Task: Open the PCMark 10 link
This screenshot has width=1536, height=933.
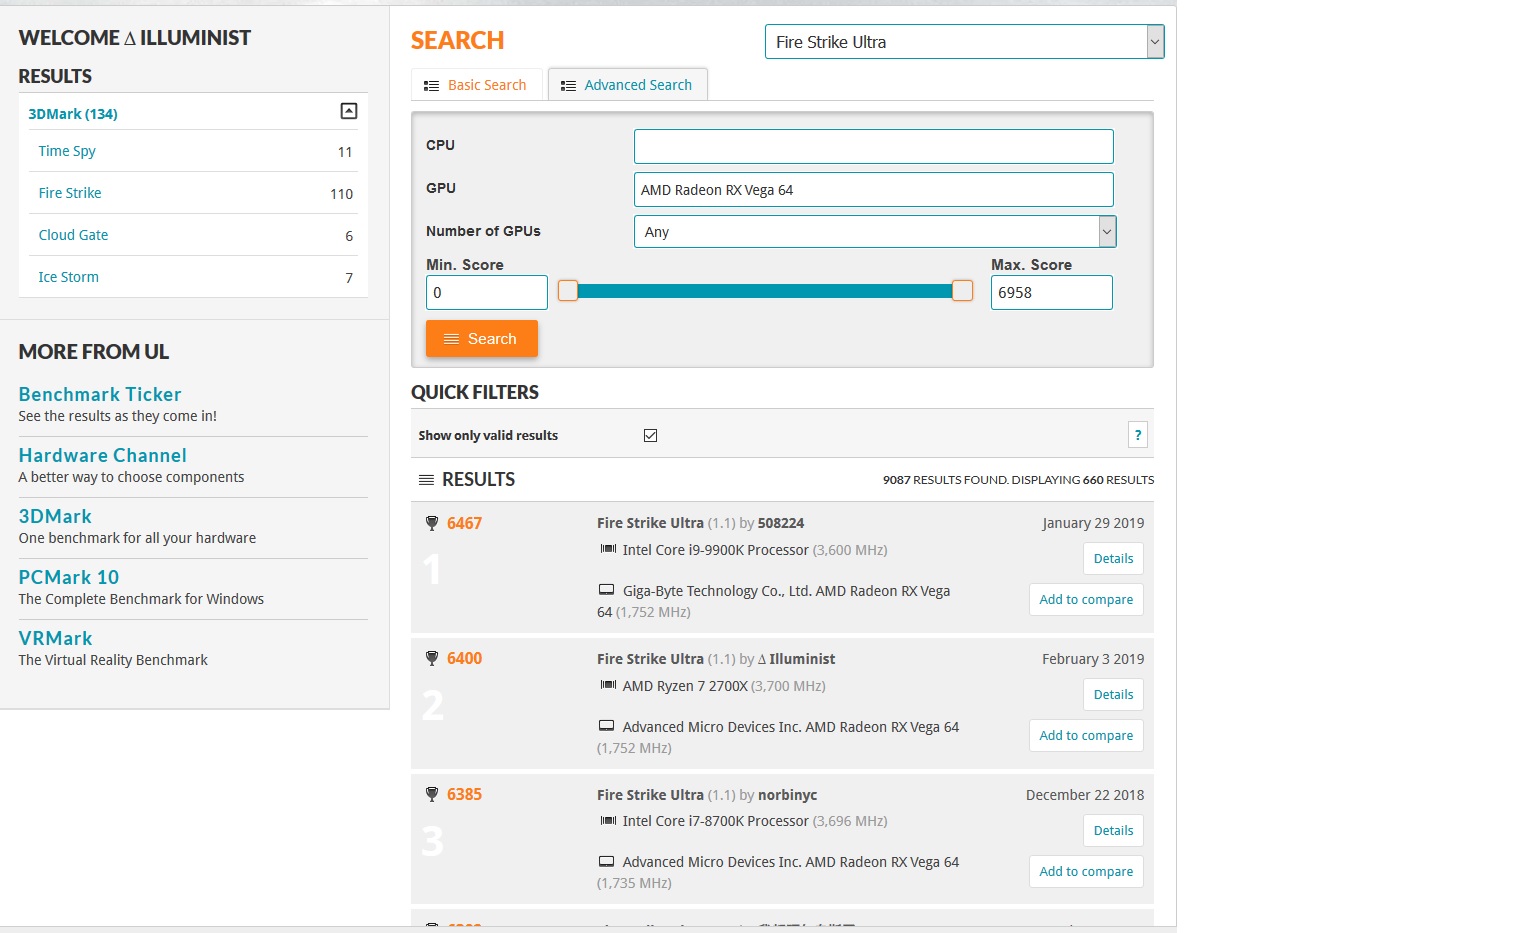Action: pos(69,577)
